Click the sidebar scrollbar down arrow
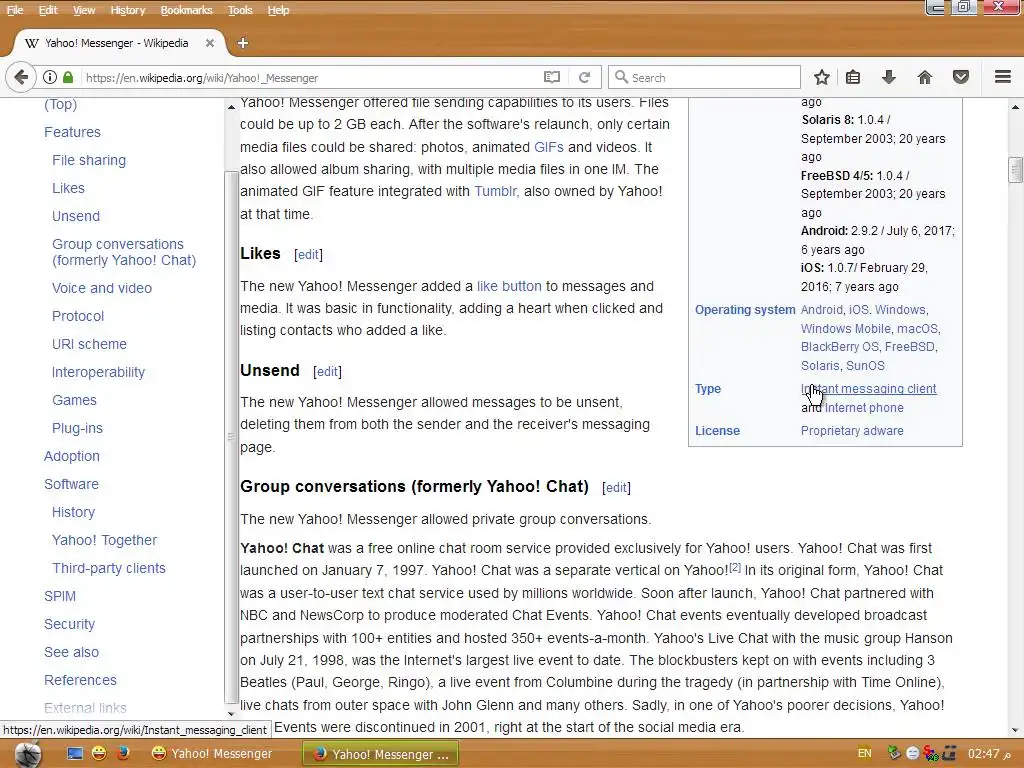This screenshot has height=768, width=1024. coord(231,714)
